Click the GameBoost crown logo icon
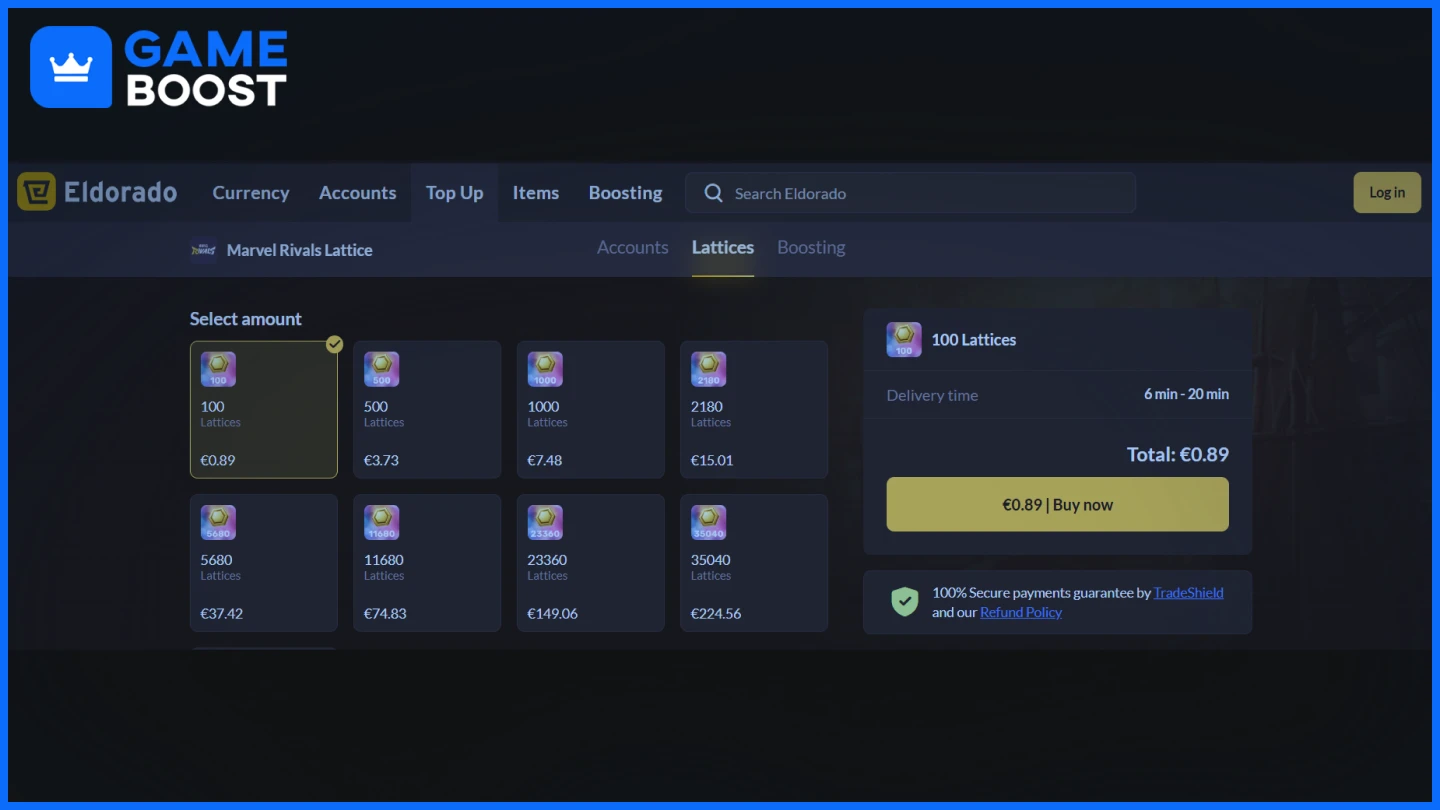 coord(71,67)
